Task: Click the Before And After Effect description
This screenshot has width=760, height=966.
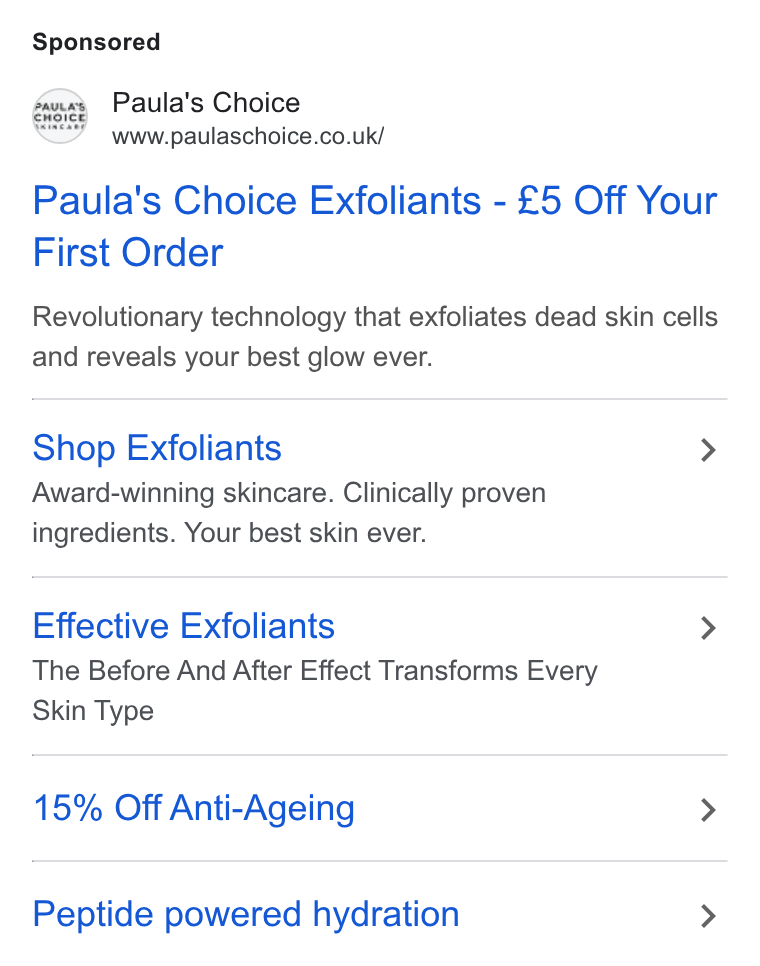Action: click(315, 691)
